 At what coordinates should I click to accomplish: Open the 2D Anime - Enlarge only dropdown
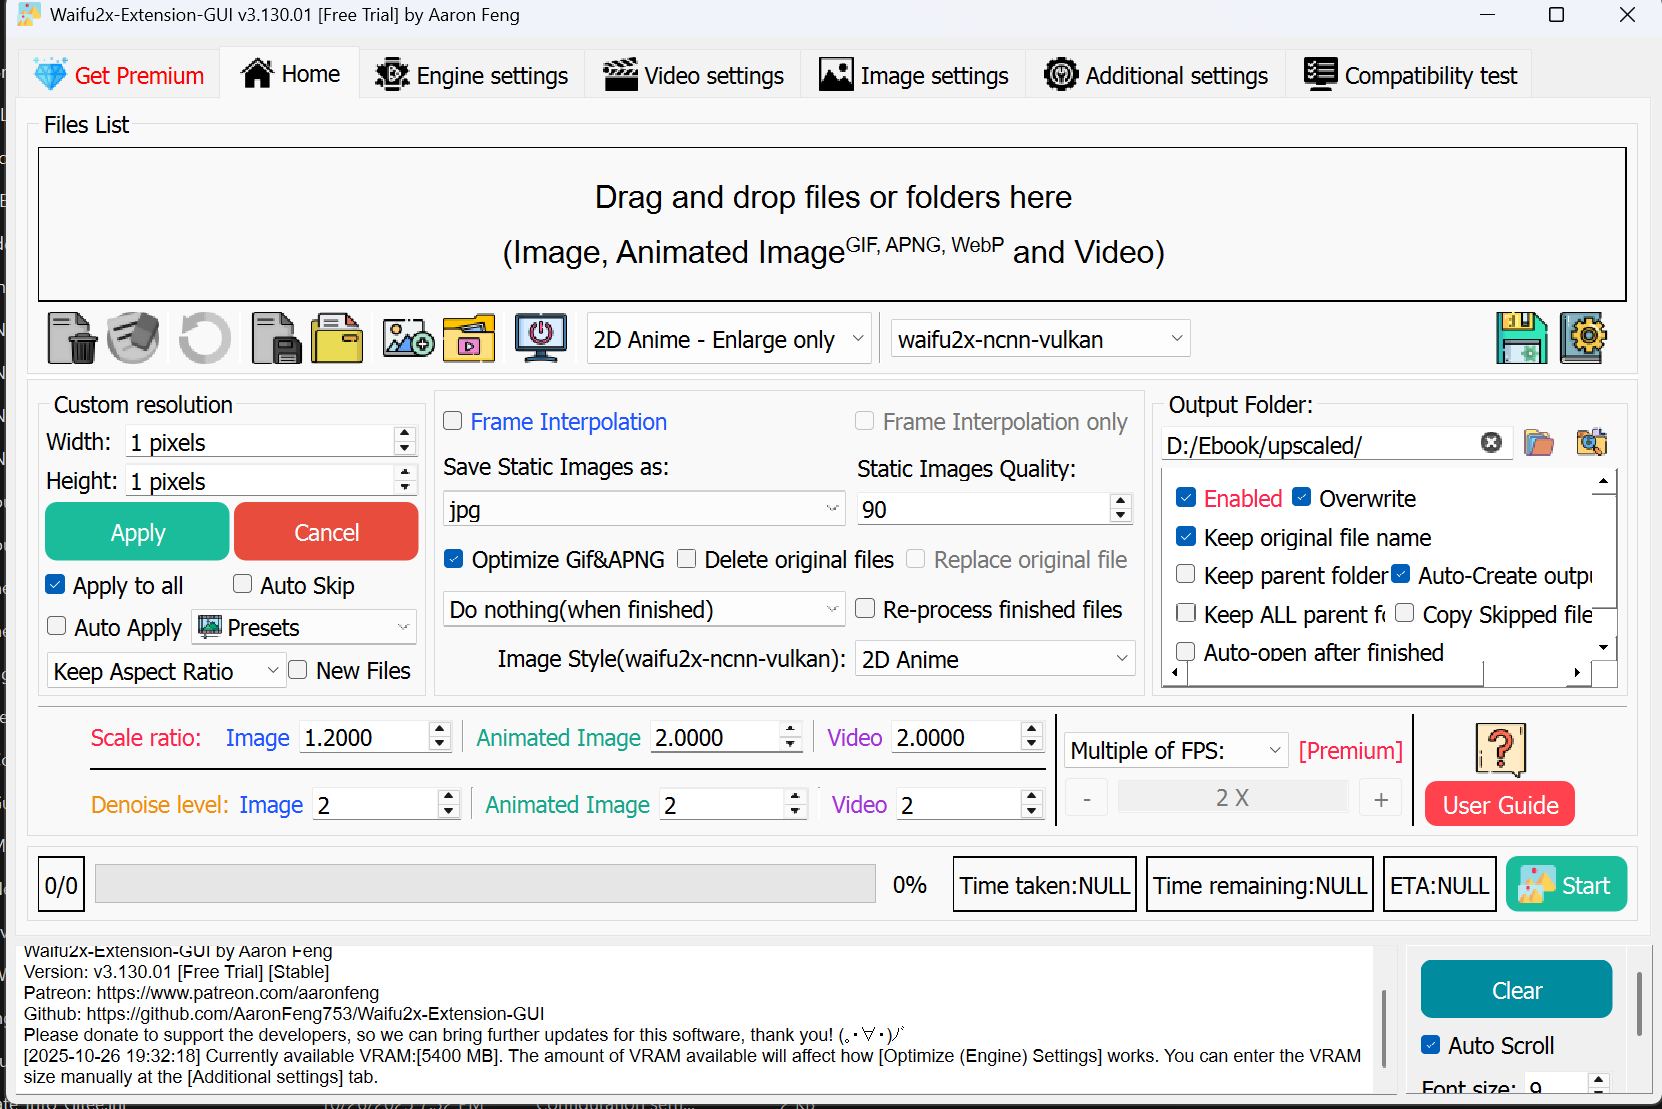tap(728, 340)
